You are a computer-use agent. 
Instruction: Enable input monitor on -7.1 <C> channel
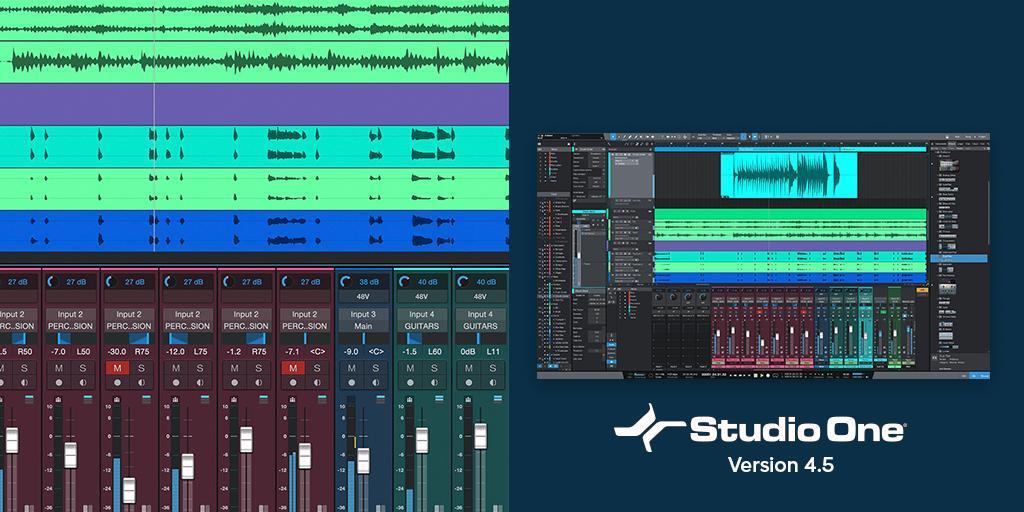click(317, 383)
